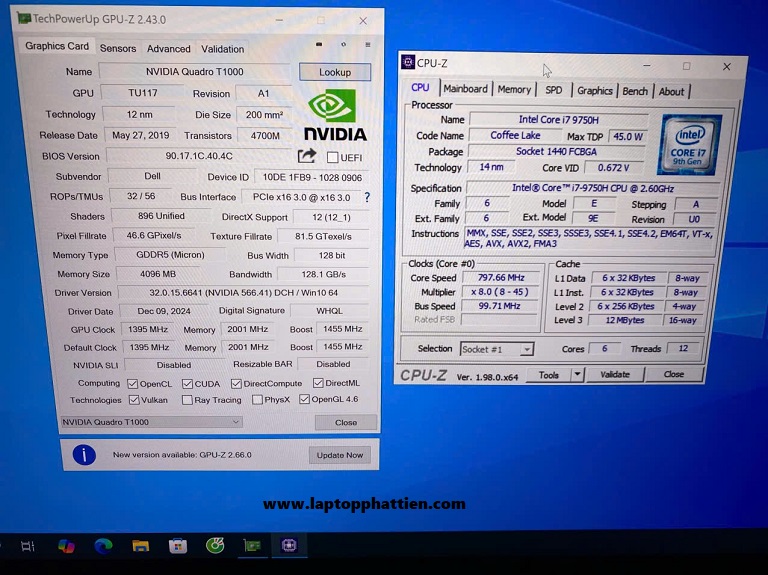Image resolution: width=768 pixels, height=575 pixels.
Task: Toggle the DirectML checkbox
Action: pos(318,383)
